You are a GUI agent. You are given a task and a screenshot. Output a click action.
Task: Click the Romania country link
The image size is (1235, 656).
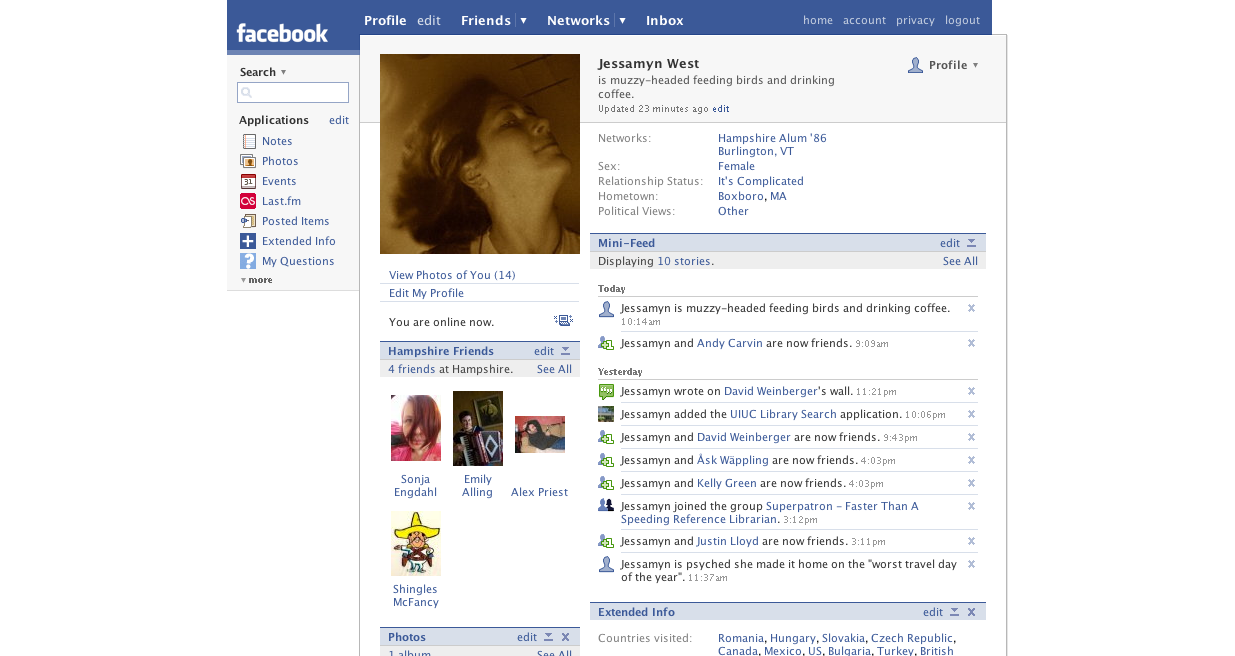741,638
